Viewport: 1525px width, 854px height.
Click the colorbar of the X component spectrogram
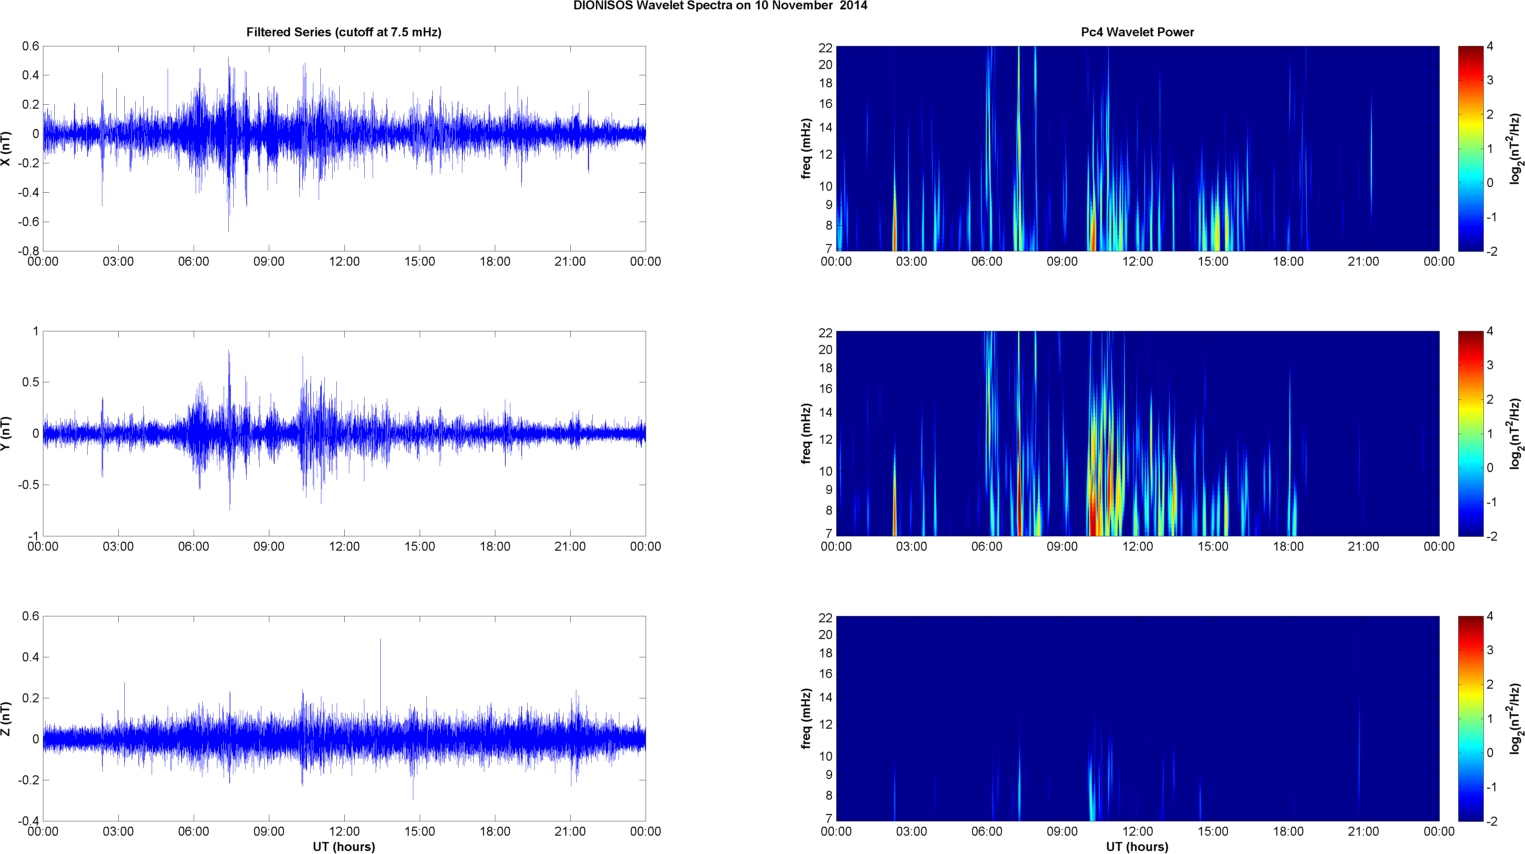pos(1470,148)
